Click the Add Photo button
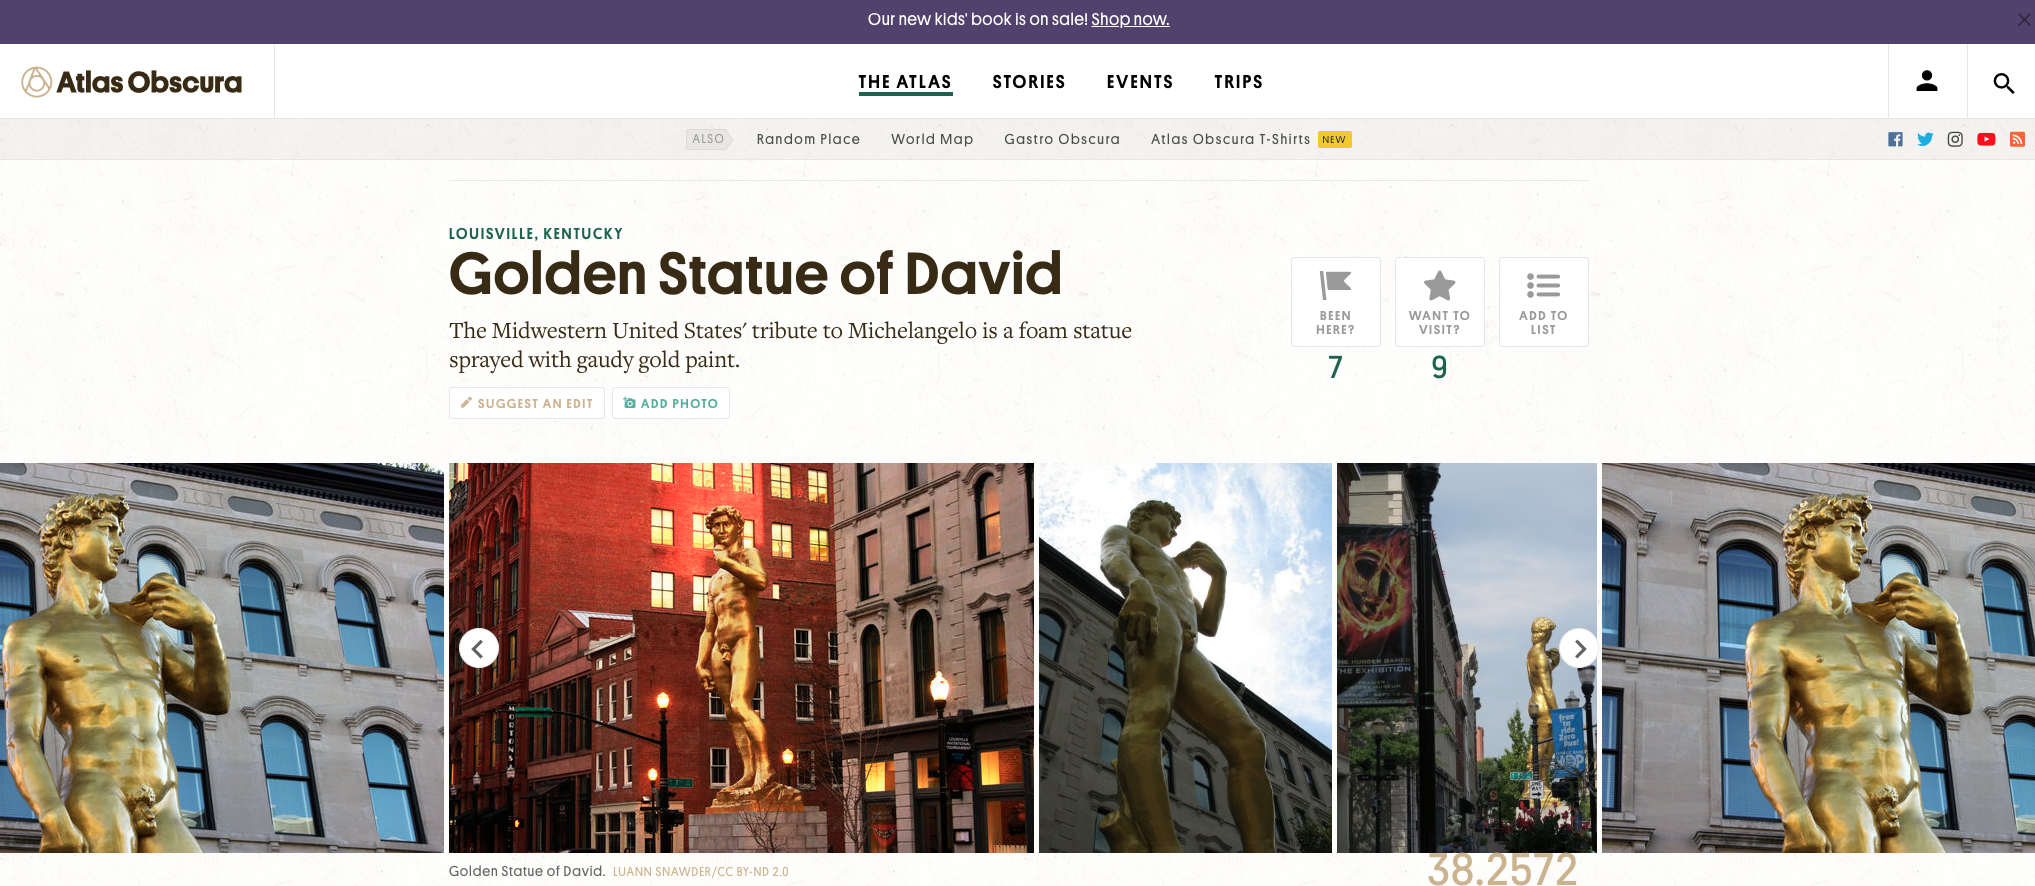2035x886 pixels. pos(671,403)
